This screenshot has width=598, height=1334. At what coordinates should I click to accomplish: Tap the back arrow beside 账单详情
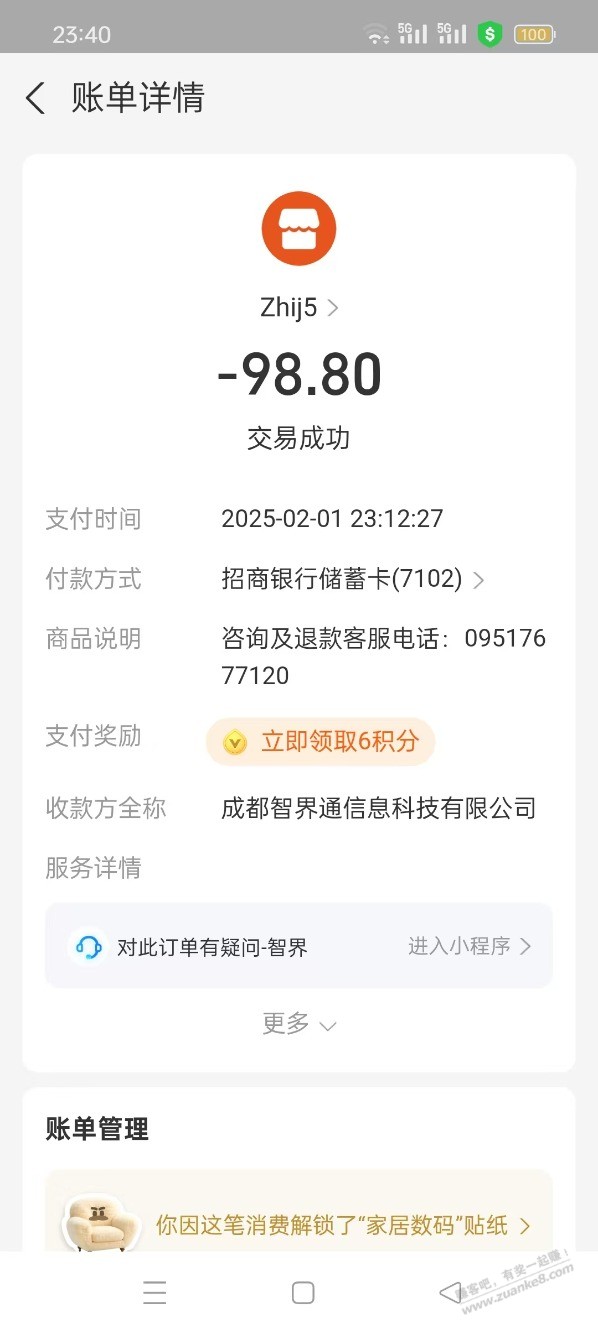coord(35,98)
